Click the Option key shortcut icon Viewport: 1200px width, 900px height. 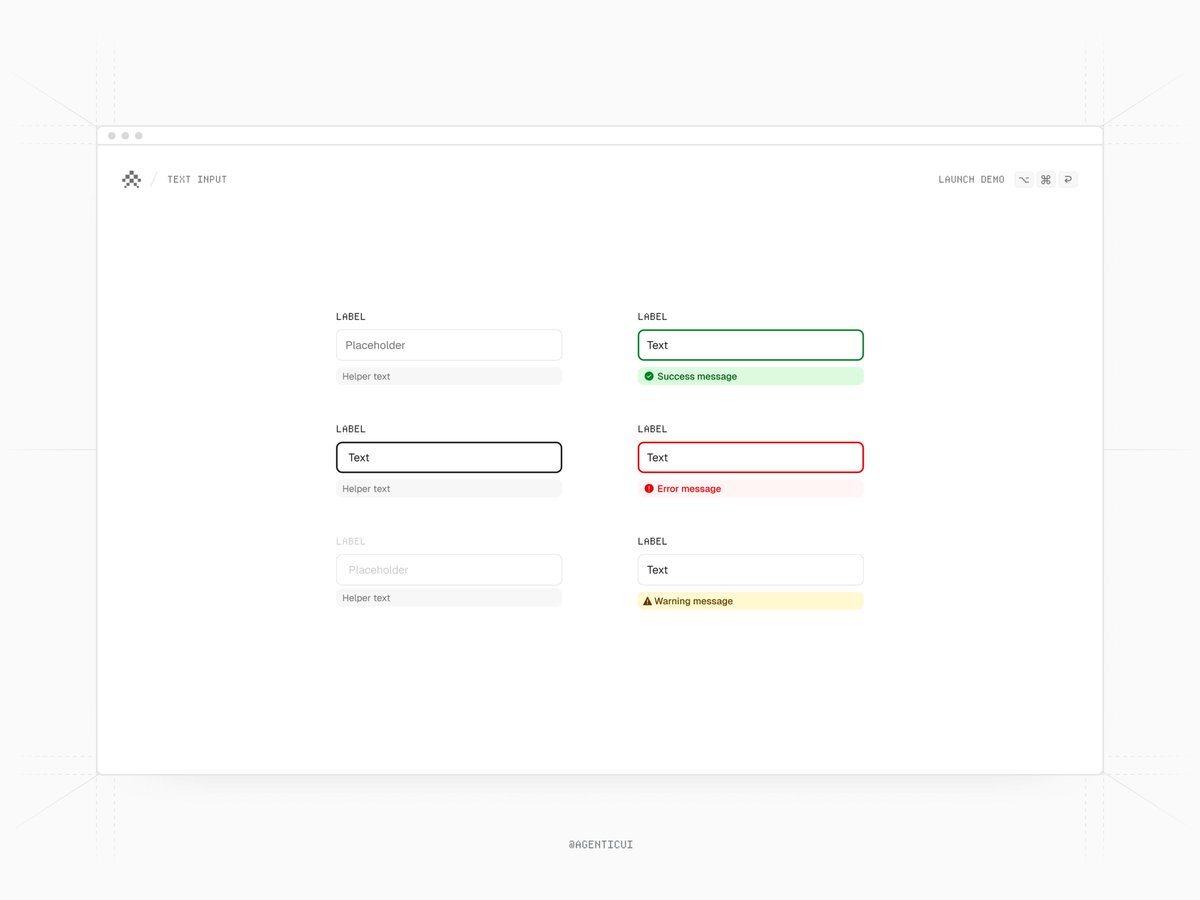1023,179
